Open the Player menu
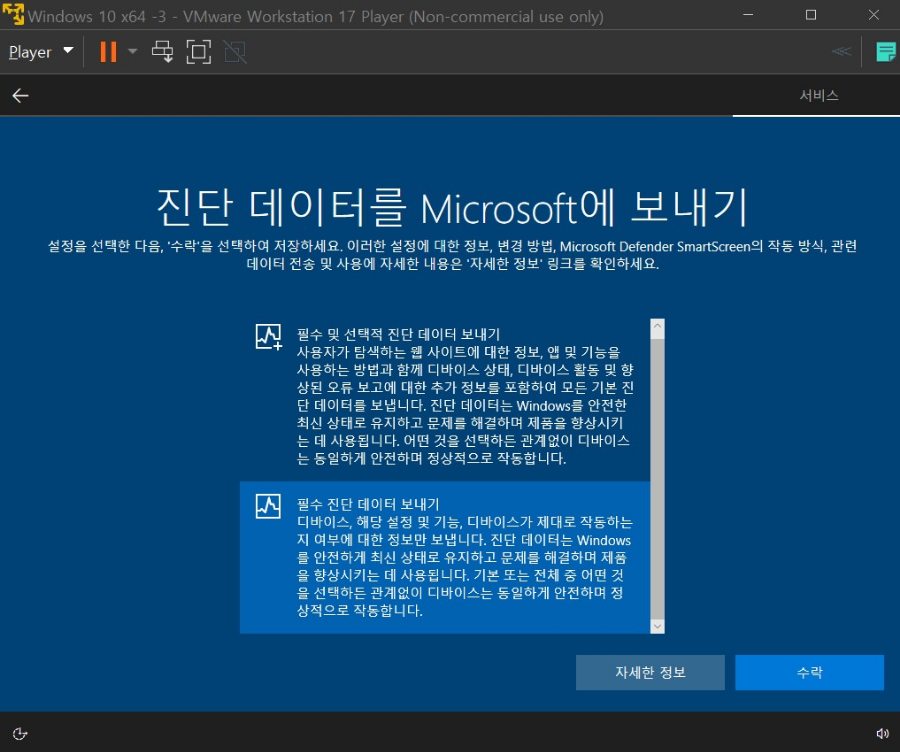Image resolution: width=900 pixels, height=752 pixels. [30, 52]
